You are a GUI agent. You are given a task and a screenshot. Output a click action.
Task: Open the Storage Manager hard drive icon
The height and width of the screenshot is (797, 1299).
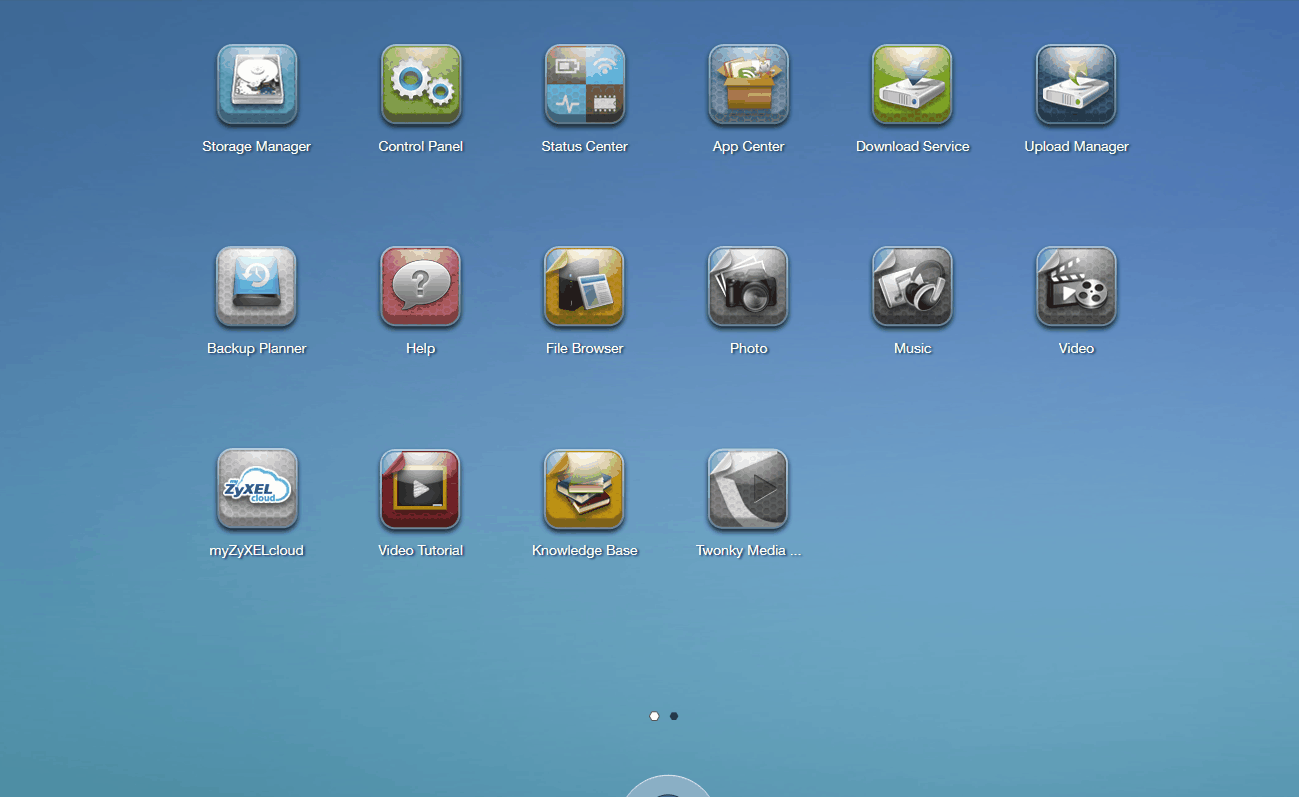click(x=257, y=84)
